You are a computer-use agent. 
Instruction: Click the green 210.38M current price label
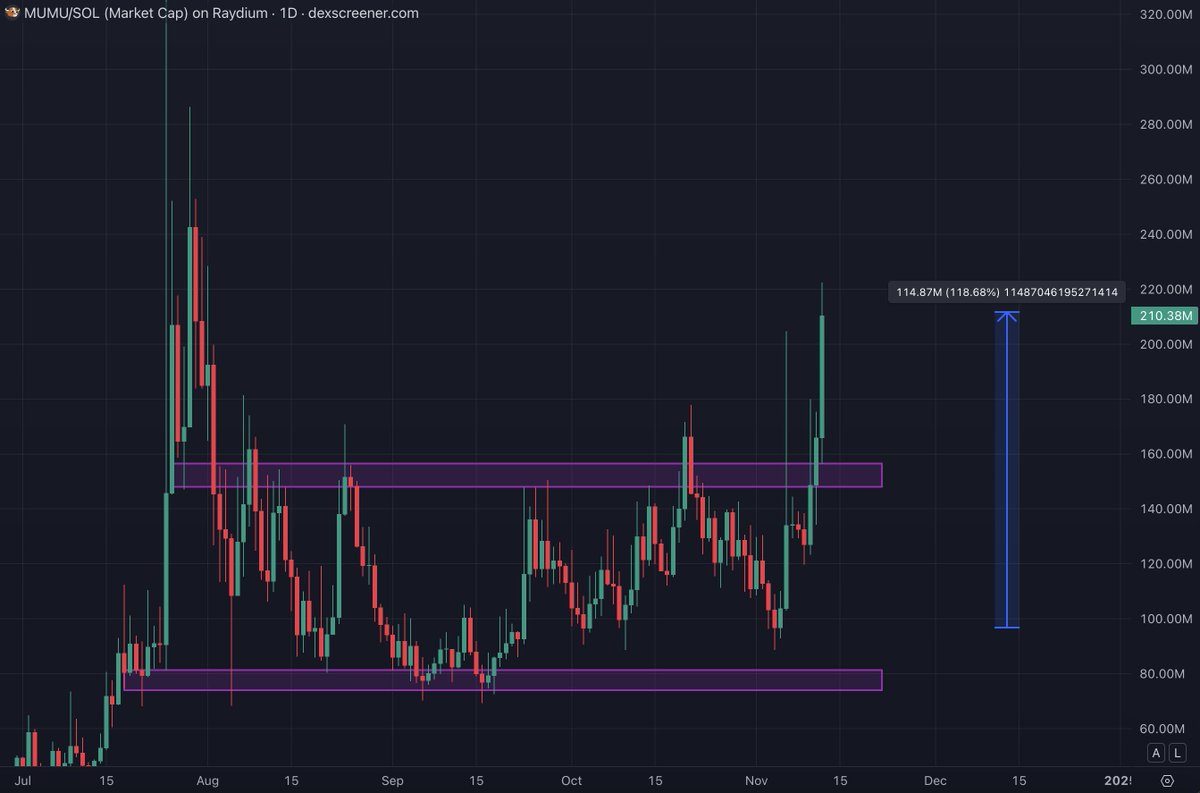click(x=1163, y=315)
